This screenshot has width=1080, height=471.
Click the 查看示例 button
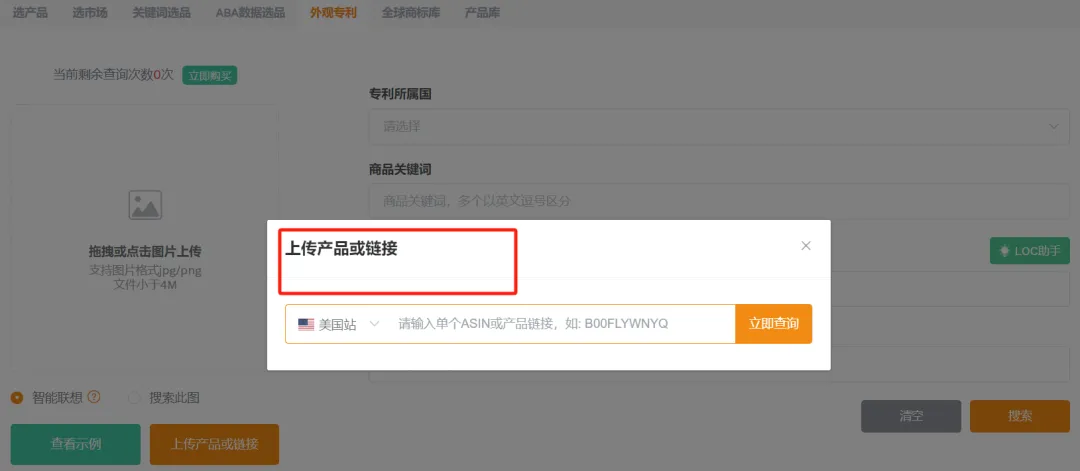tap(76, 444)
